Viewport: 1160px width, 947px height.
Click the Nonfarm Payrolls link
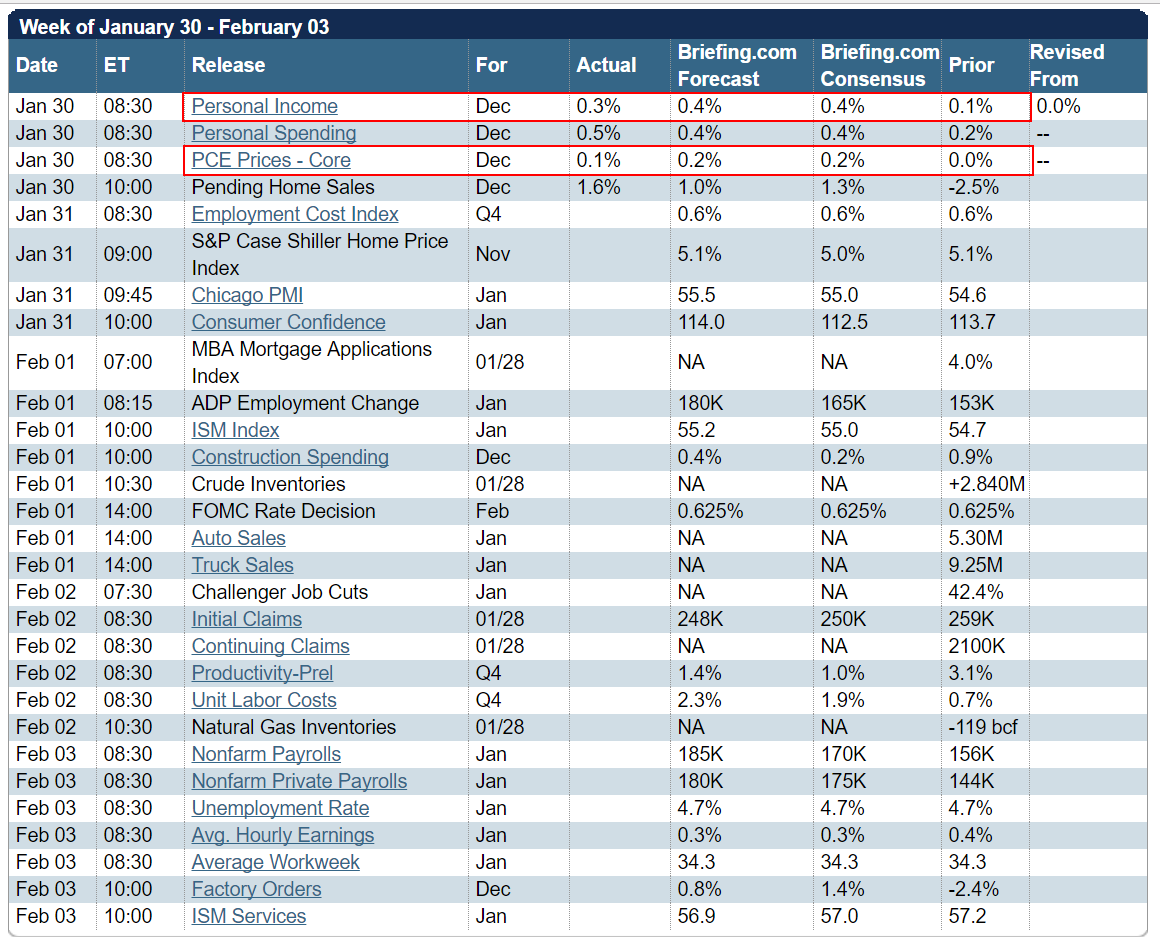(266, 755)
